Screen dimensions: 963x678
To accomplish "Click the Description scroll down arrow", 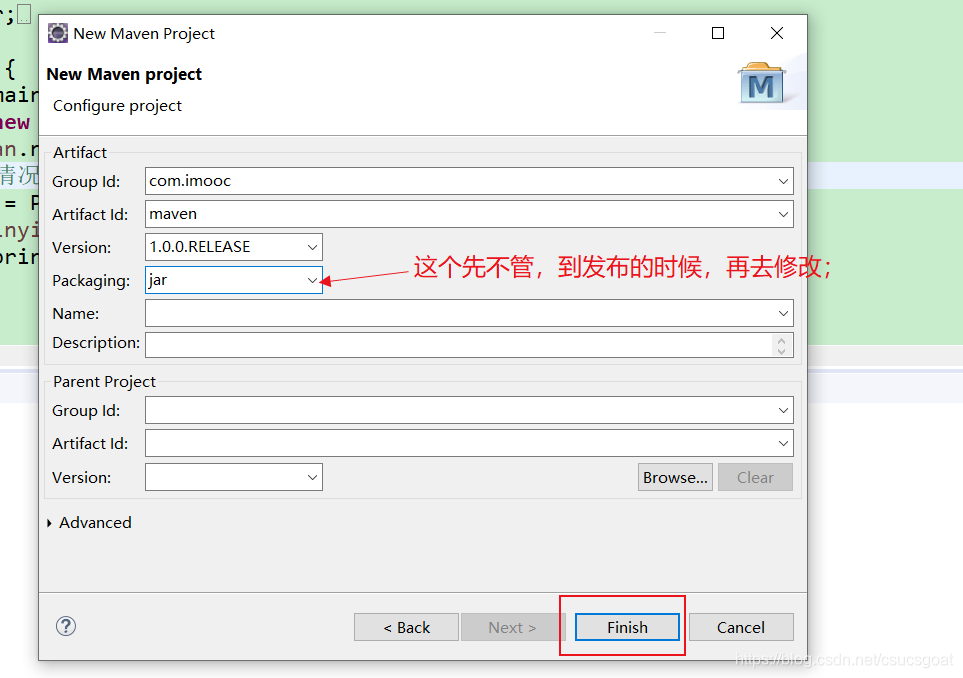I will (x=781, y=351).
